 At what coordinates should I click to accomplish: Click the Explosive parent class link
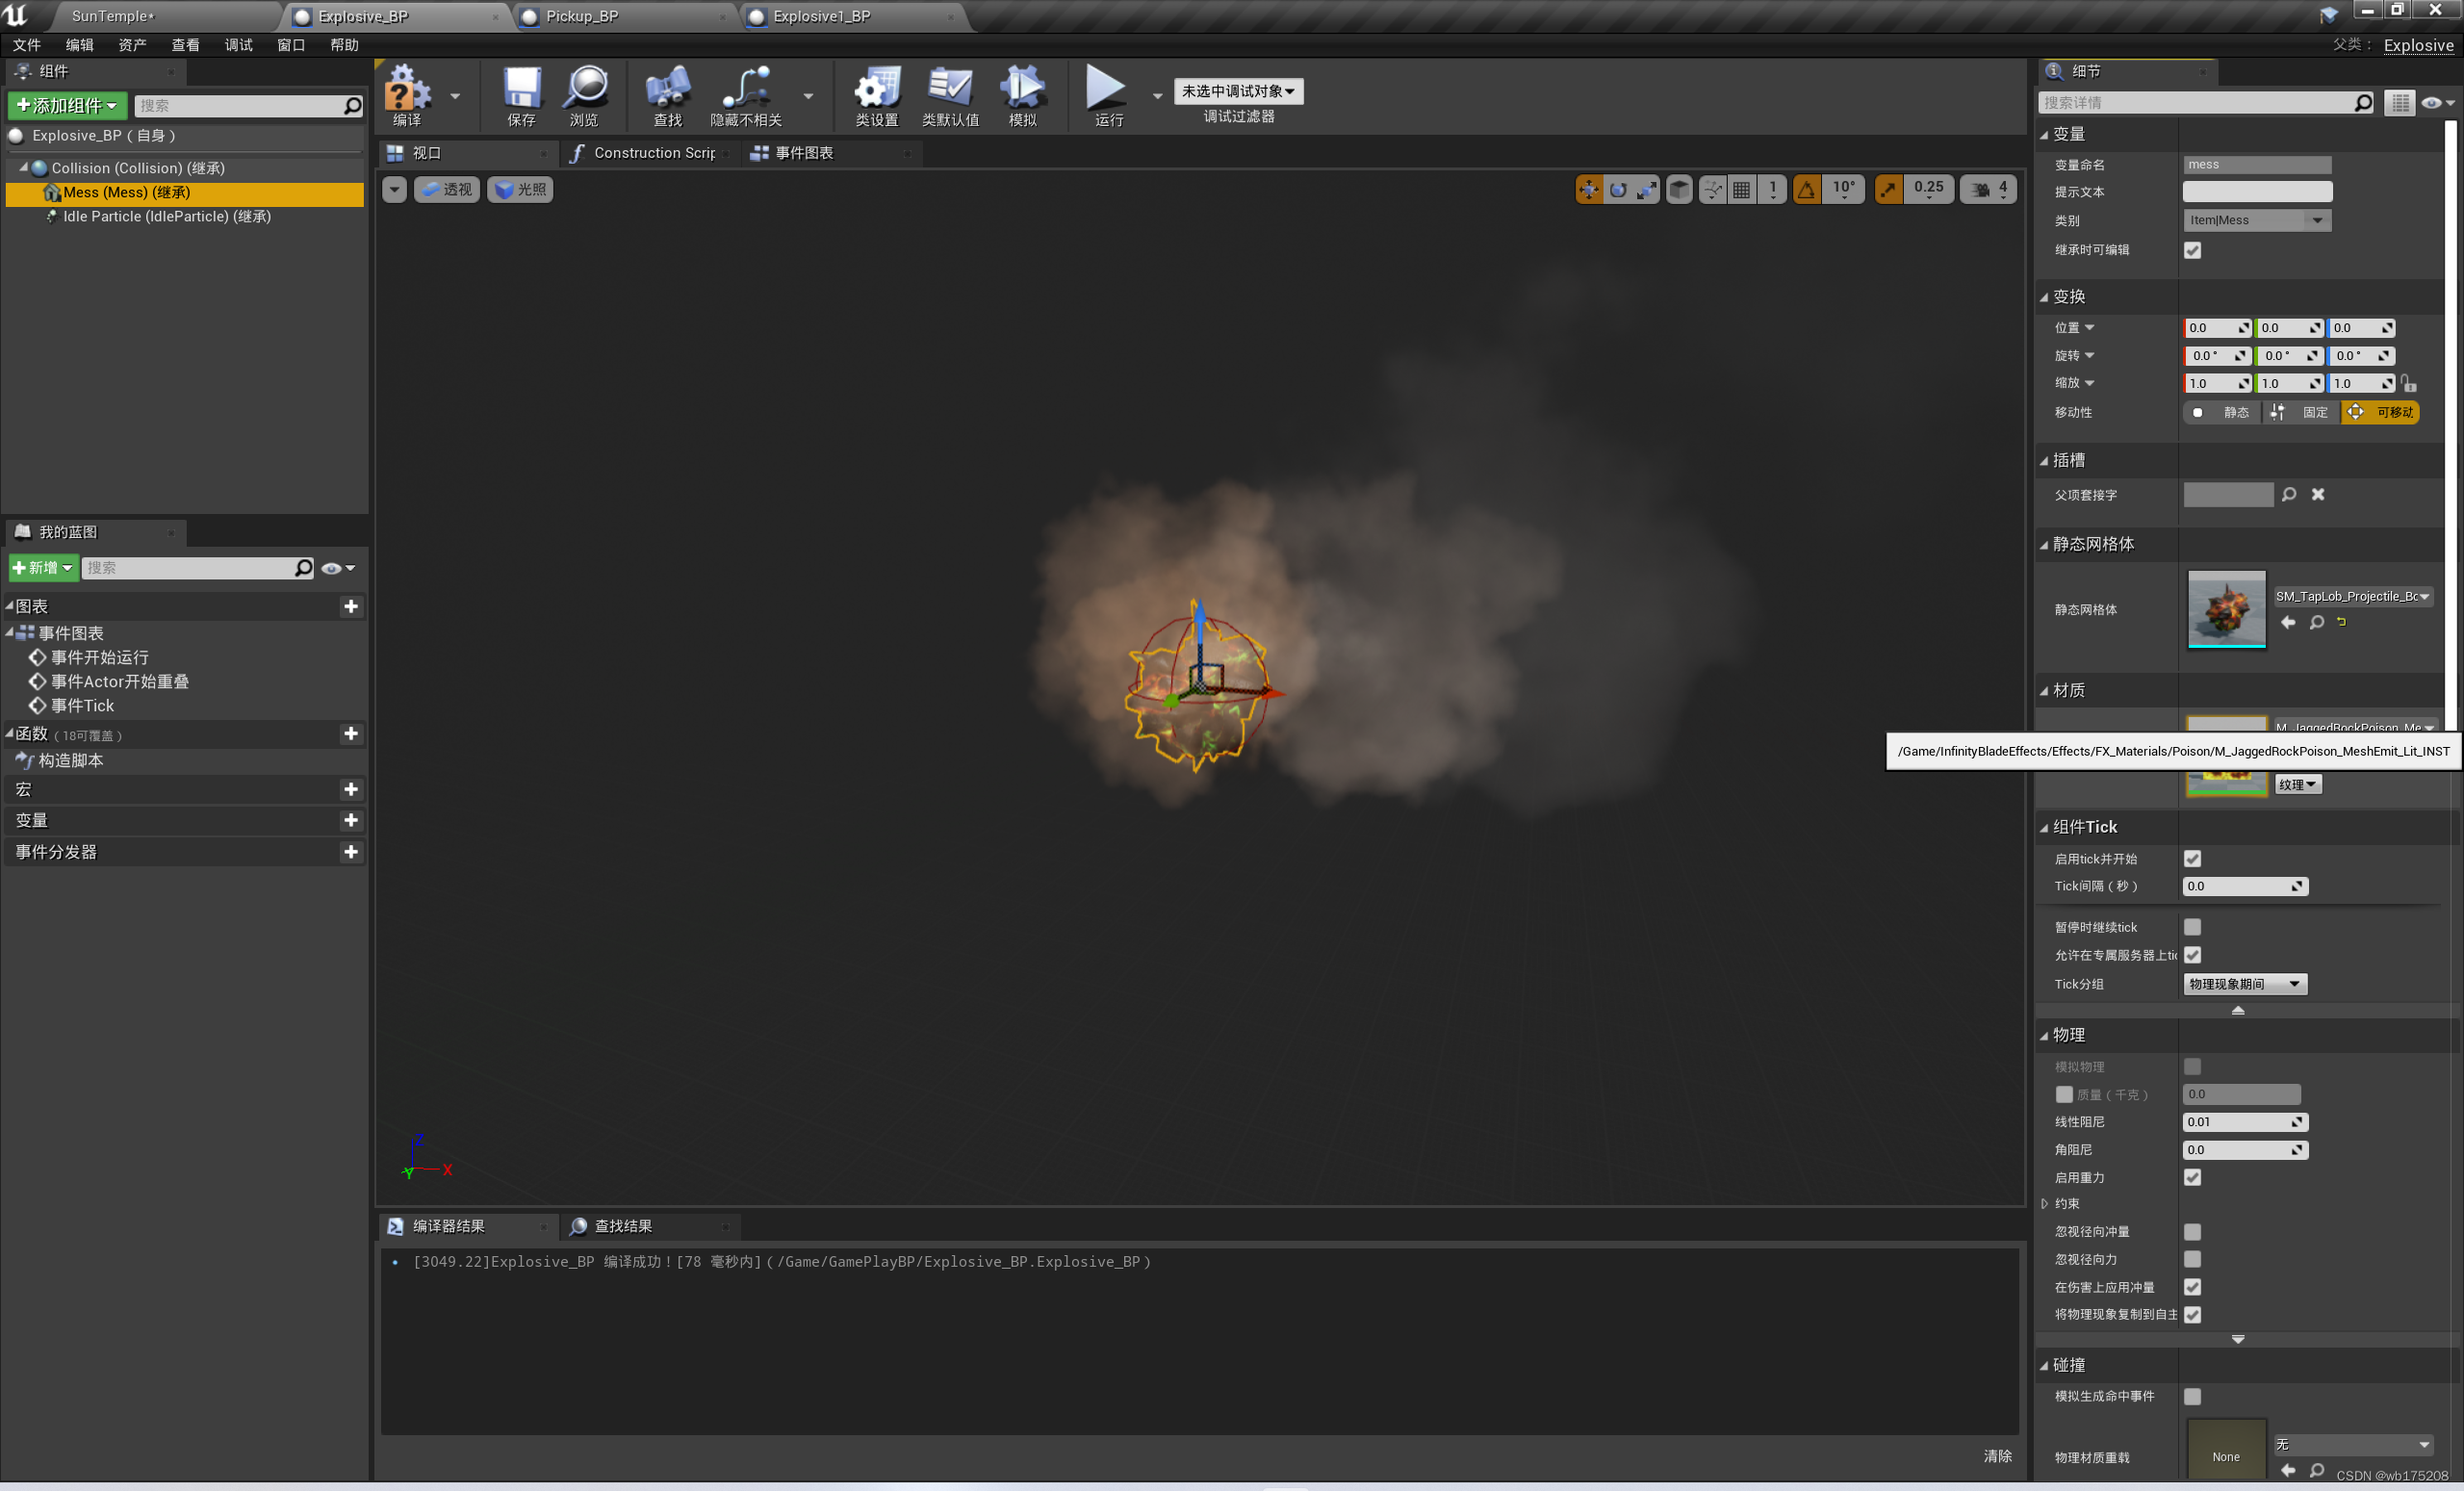coord(2417,45)
